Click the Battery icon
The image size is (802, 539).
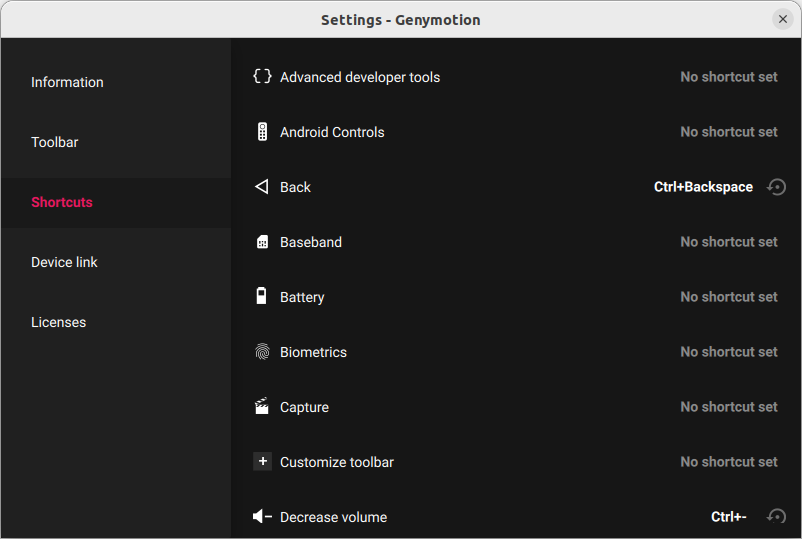point(262,297)
